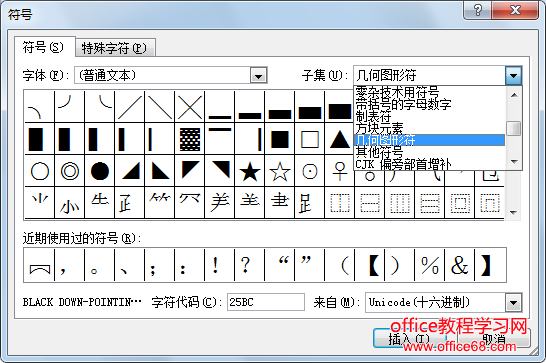
Task: Collapse the 子集 subset dropdown arrow
Action: (513, 75)
